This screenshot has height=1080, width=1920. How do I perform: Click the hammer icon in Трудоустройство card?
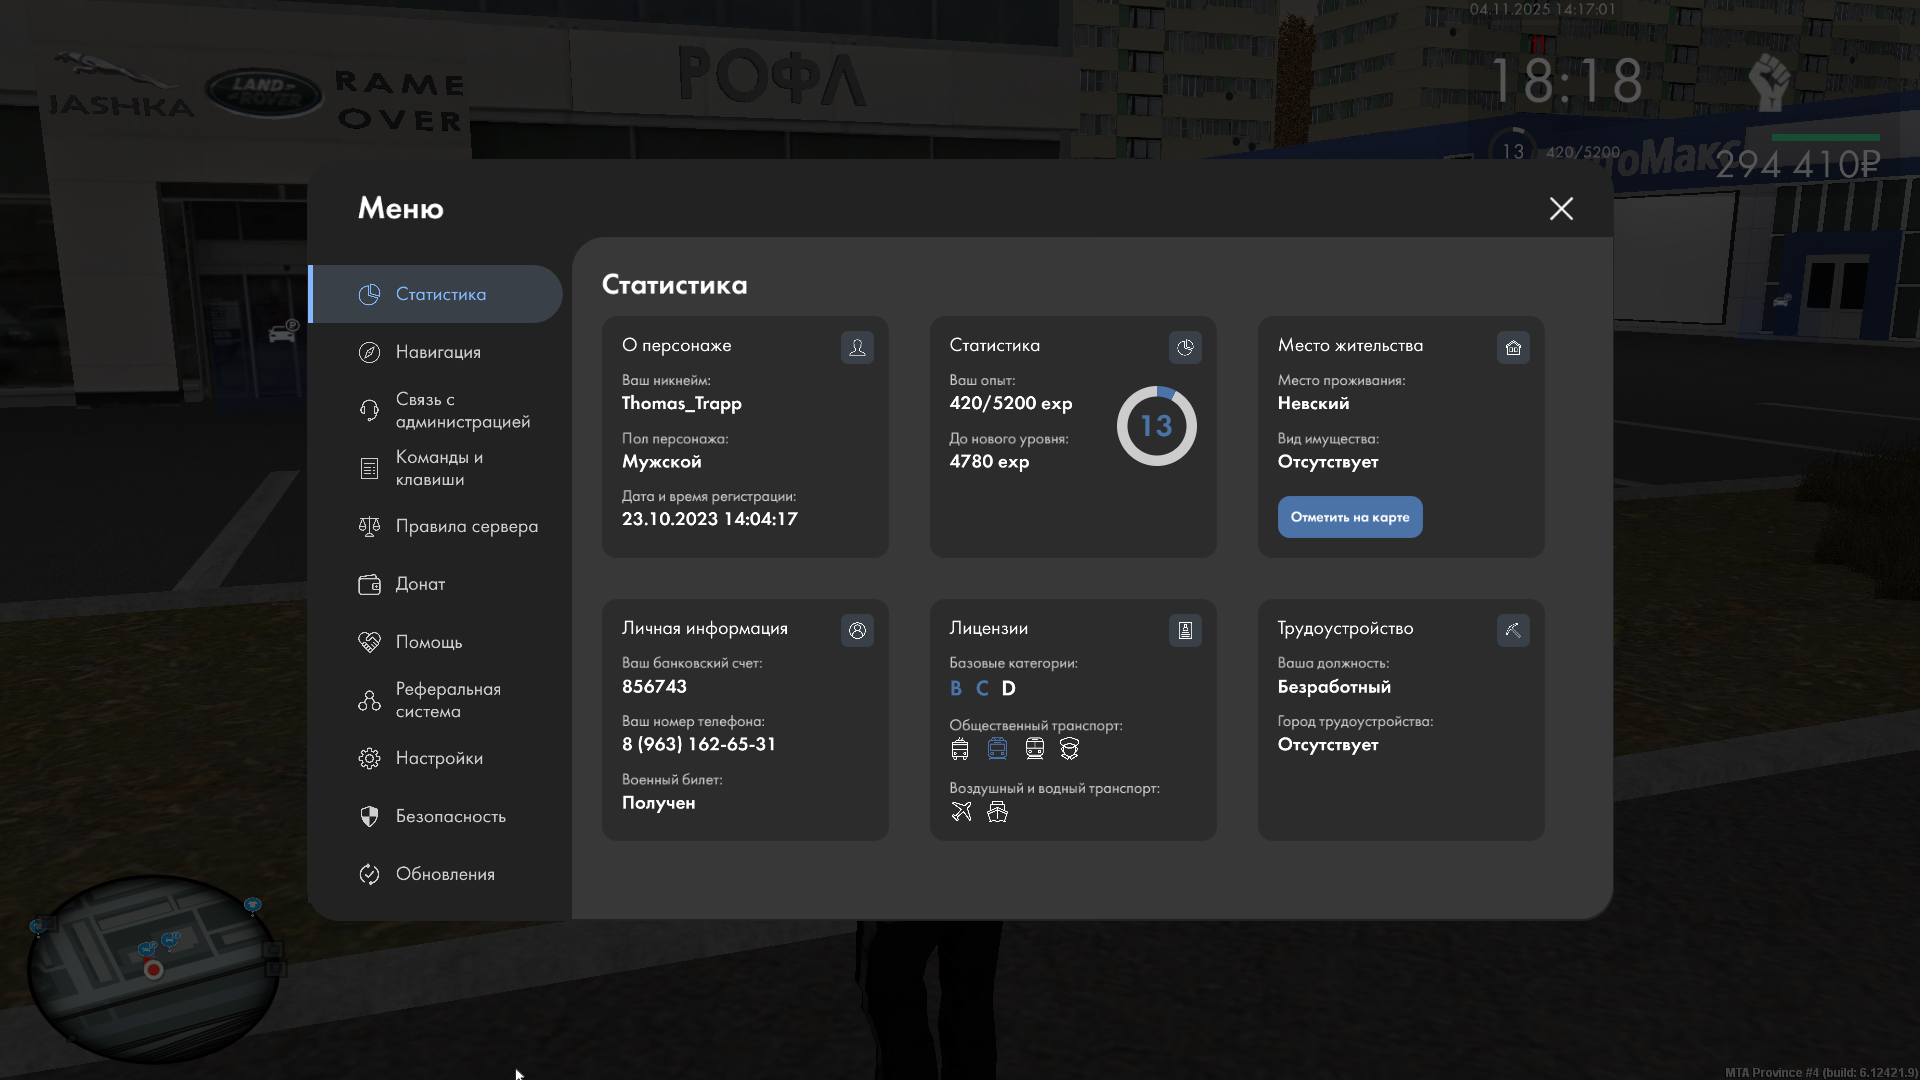click(1513, 630)
